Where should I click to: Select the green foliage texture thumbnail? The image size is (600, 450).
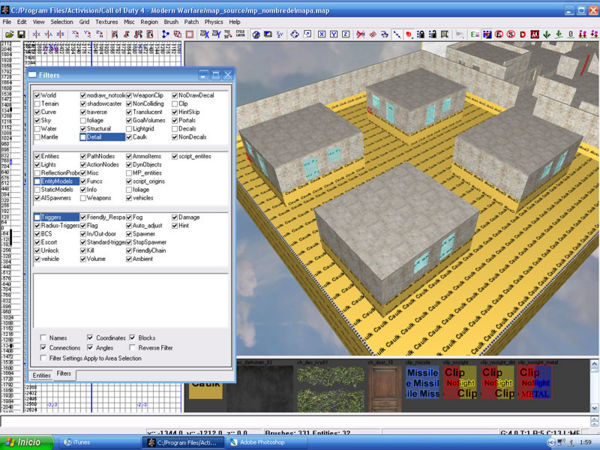pos(331,388)
